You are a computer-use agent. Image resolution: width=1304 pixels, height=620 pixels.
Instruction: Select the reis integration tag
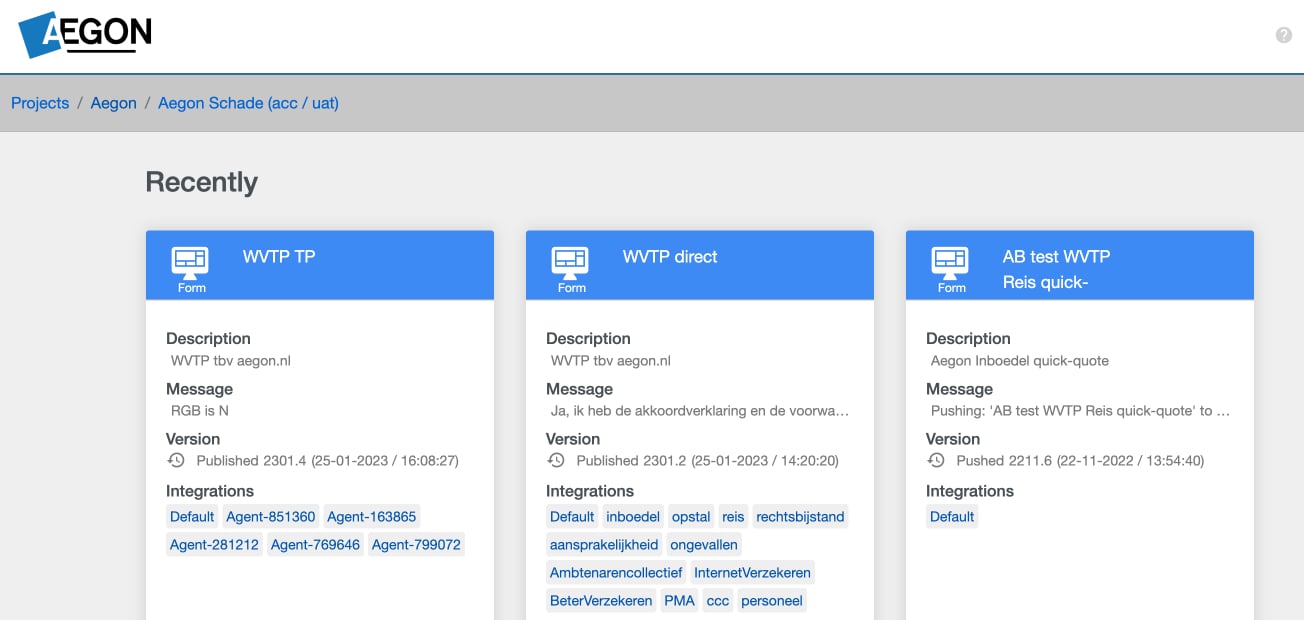click(x=733, y=517)
